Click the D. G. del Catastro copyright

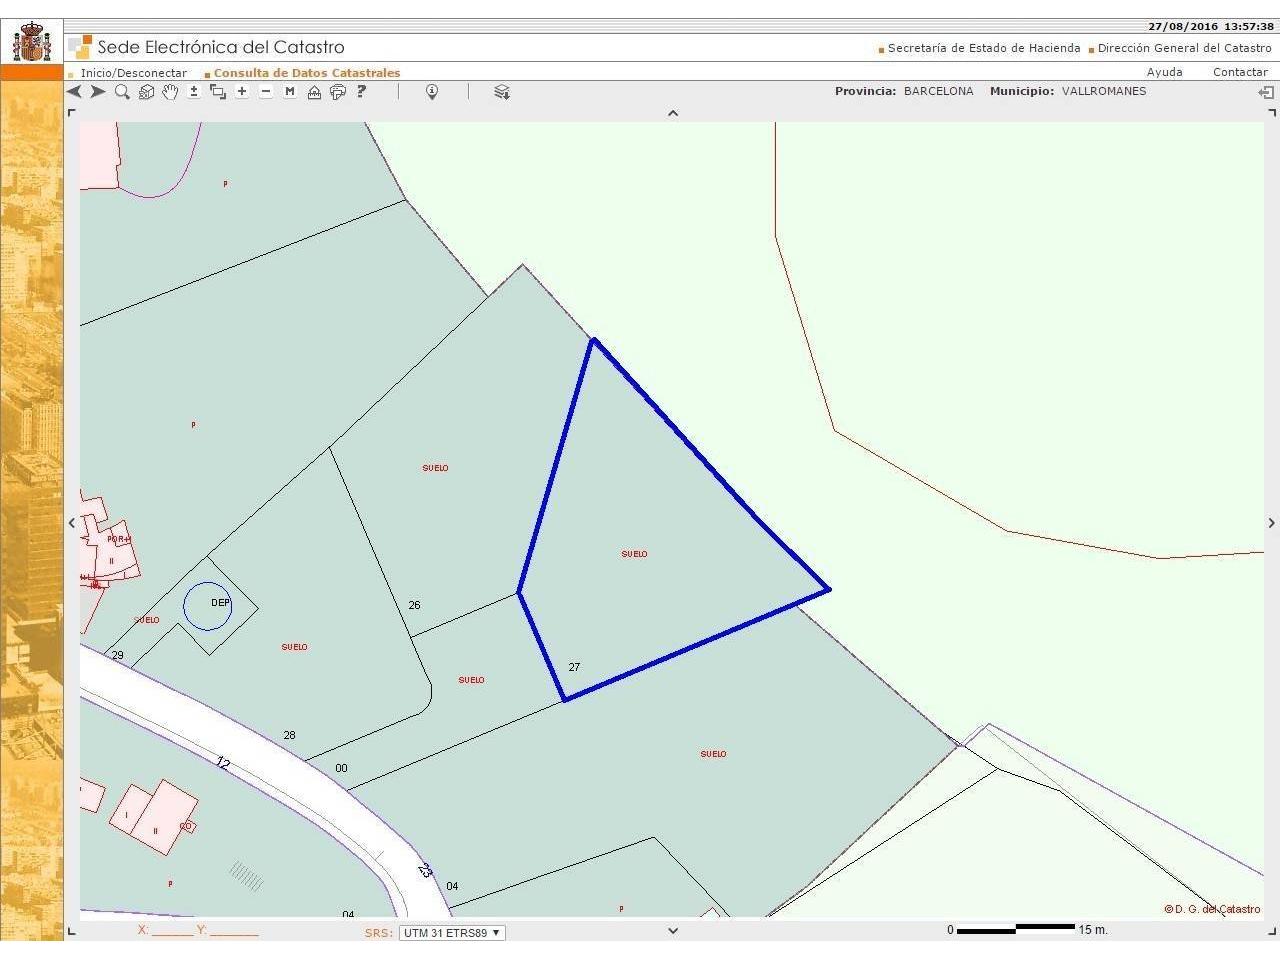click(1212, 909)
